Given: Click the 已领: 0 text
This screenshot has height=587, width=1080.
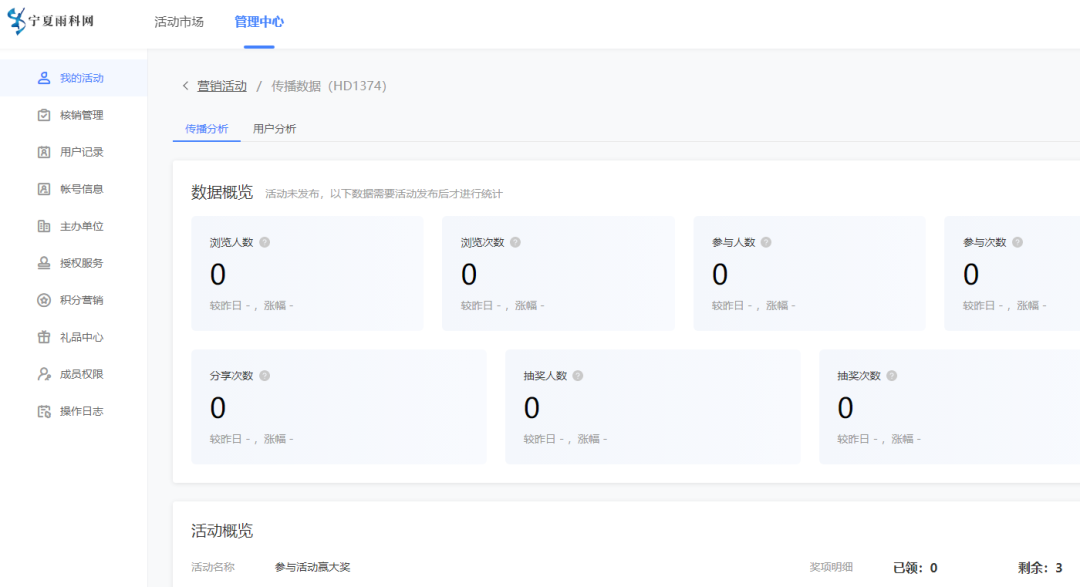Looking at the screenshot, I should pyautogui.click(x=915, y=568).
